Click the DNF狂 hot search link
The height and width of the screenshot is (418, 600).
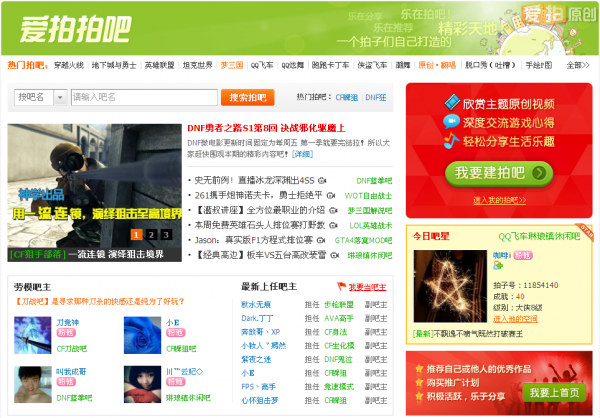(x=376, y=98)
